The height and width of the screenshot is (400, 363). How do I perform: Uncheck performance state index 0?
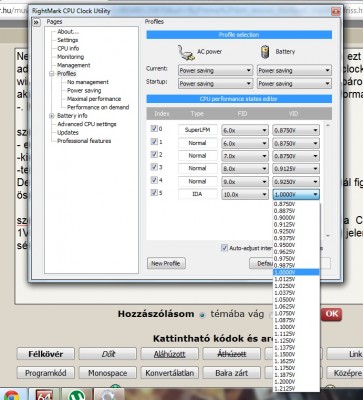click(154, 129)
